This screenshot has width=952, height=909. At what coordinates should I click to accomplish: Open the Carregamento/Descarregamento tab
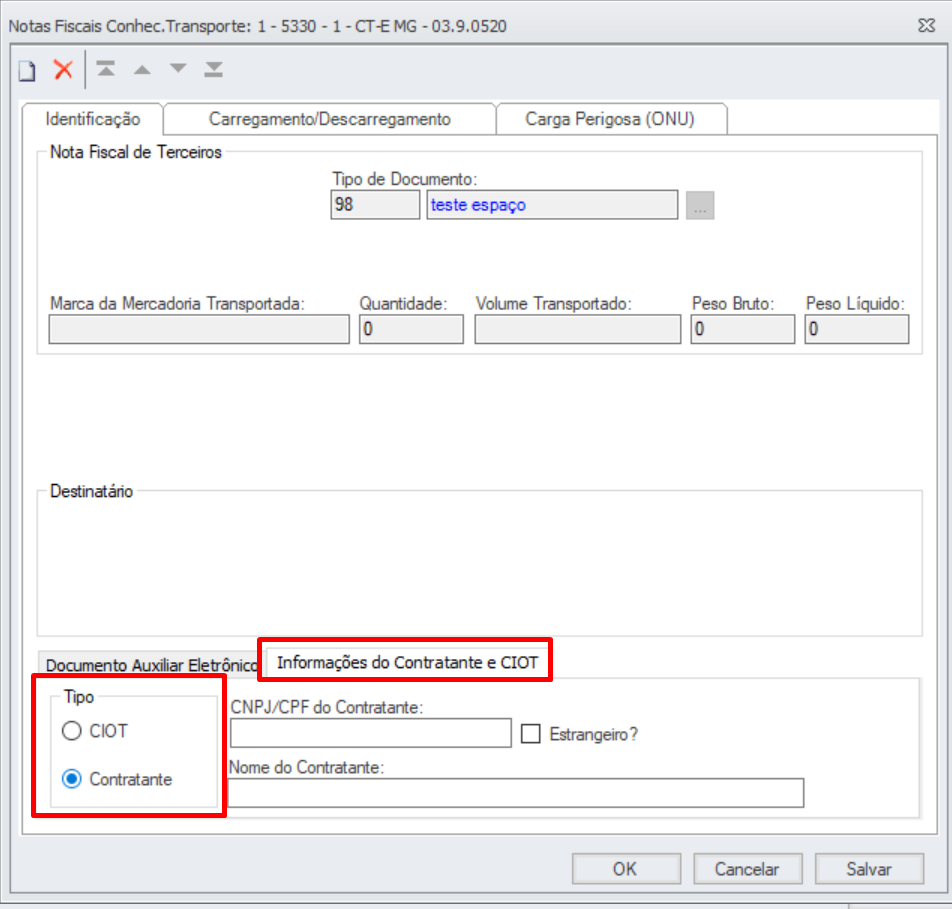[330, 119]
